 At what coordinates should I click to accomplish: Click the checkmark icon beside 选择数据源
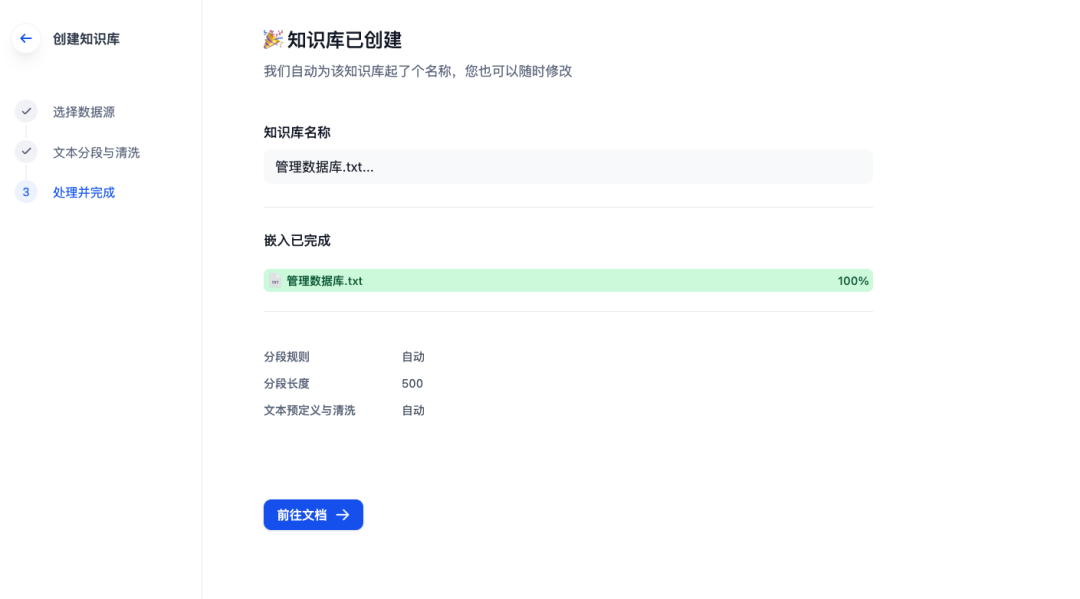click(25, 111)
